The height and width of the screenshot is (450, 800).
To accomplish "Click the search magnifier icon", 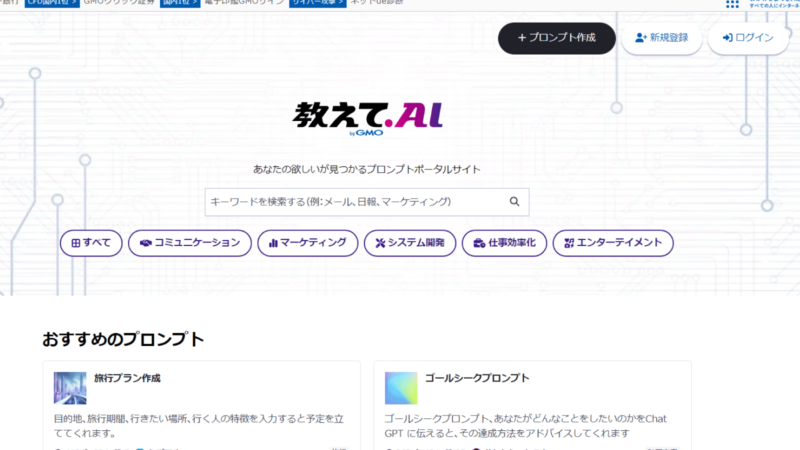I will tap(514, 202).
